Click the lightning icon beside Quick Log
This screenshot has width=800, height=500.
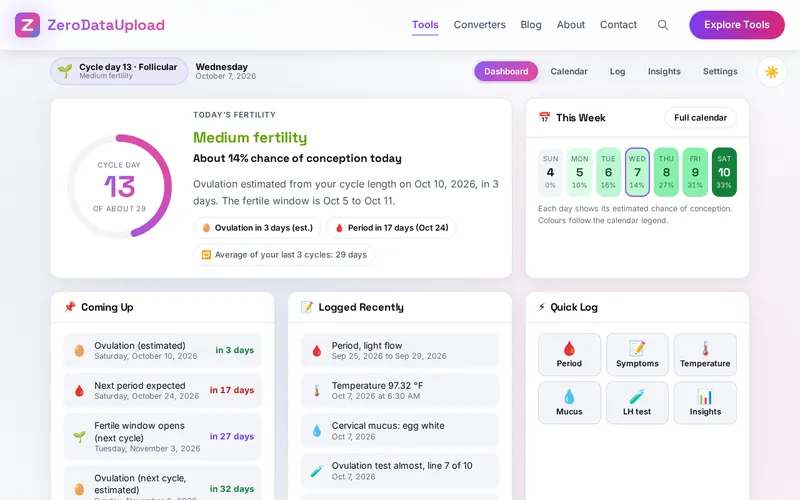coord(542,307)
